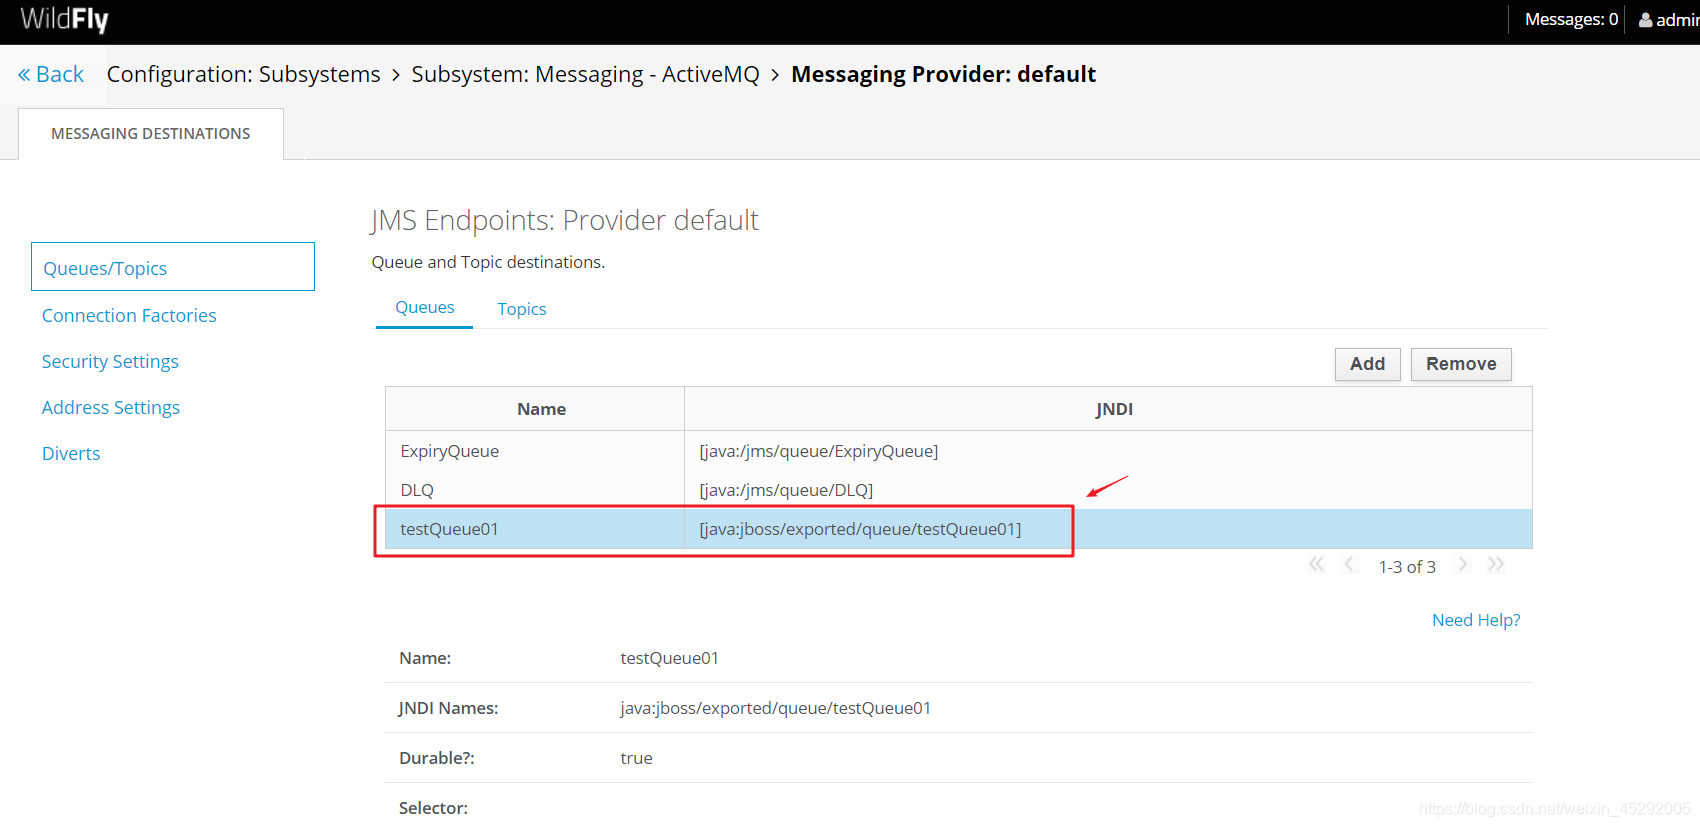Go to last page of queue table

click(1496, 565)
